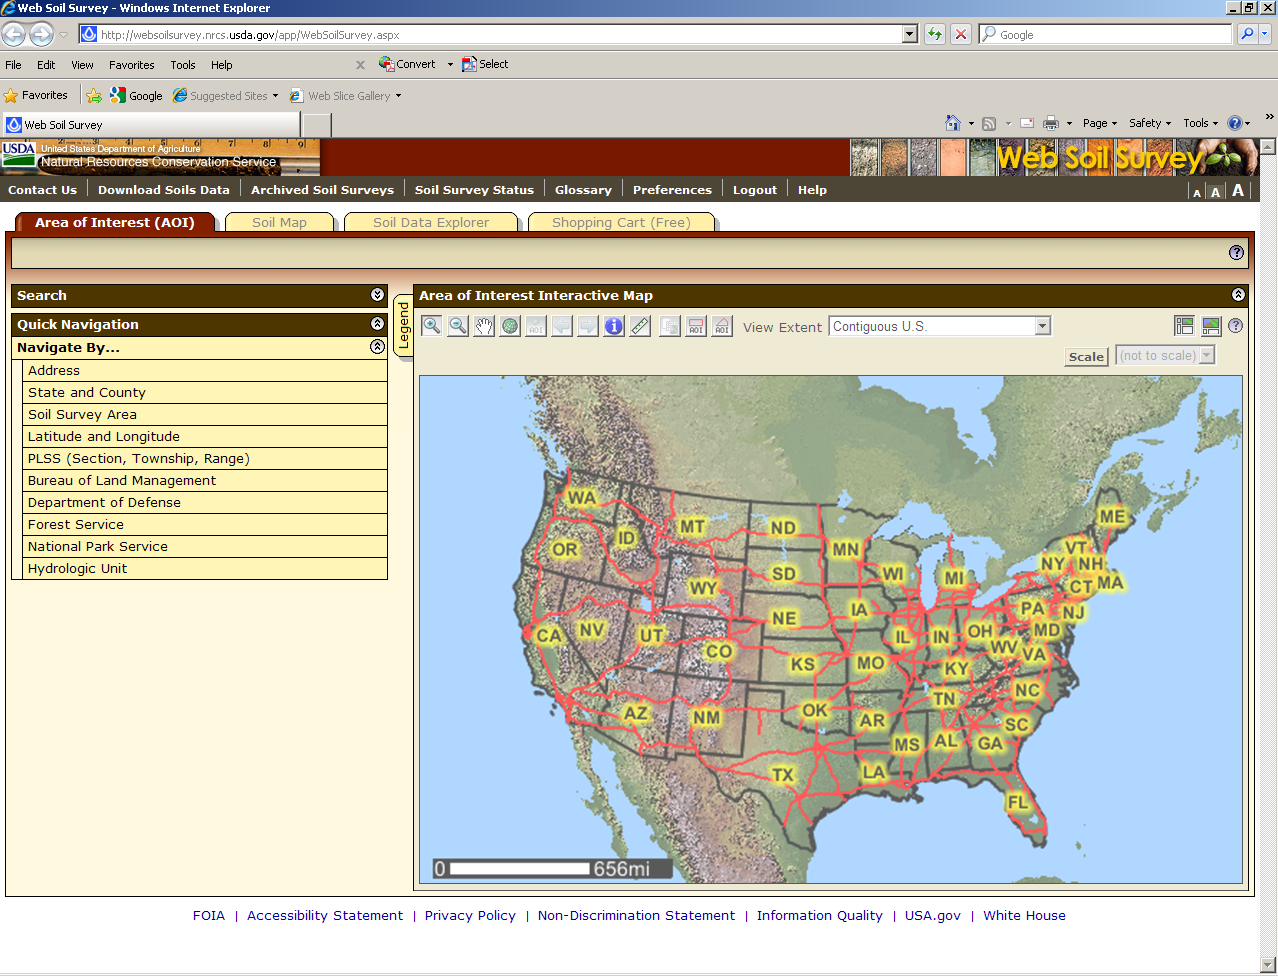Click the browser Stop button
This screenshot has width=1278, height=976.
click(961, 34)
